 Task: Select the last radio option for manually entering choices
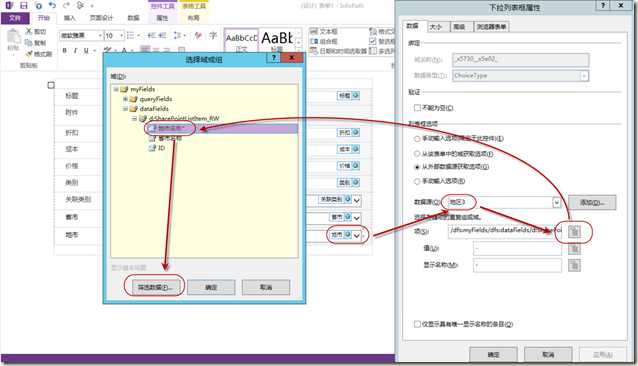(417, 181)
